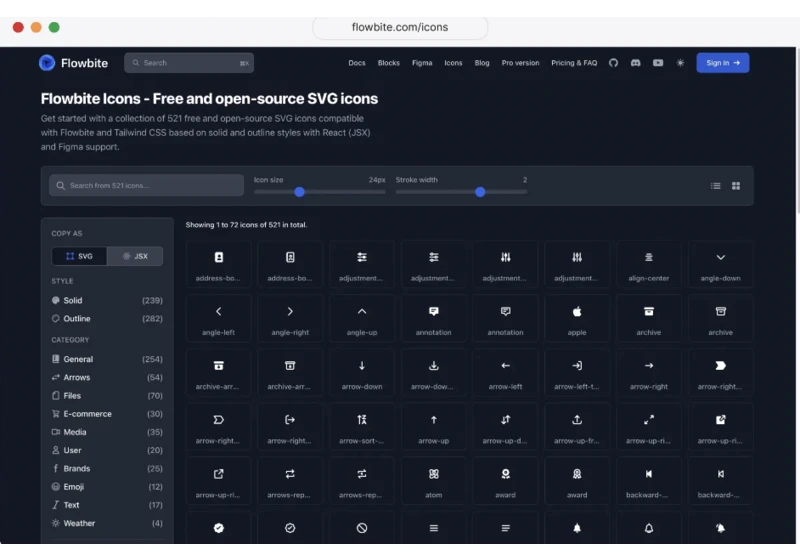Copy the solid annotation icon
The image size is (800, 560).
pyautogui.click(x=434, y=319)
